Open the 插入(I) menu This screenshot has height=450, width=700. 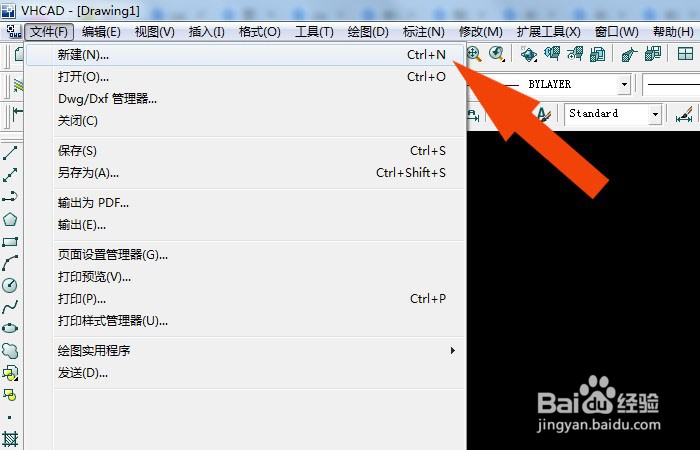pyautogui.click(x=206, y=32)
